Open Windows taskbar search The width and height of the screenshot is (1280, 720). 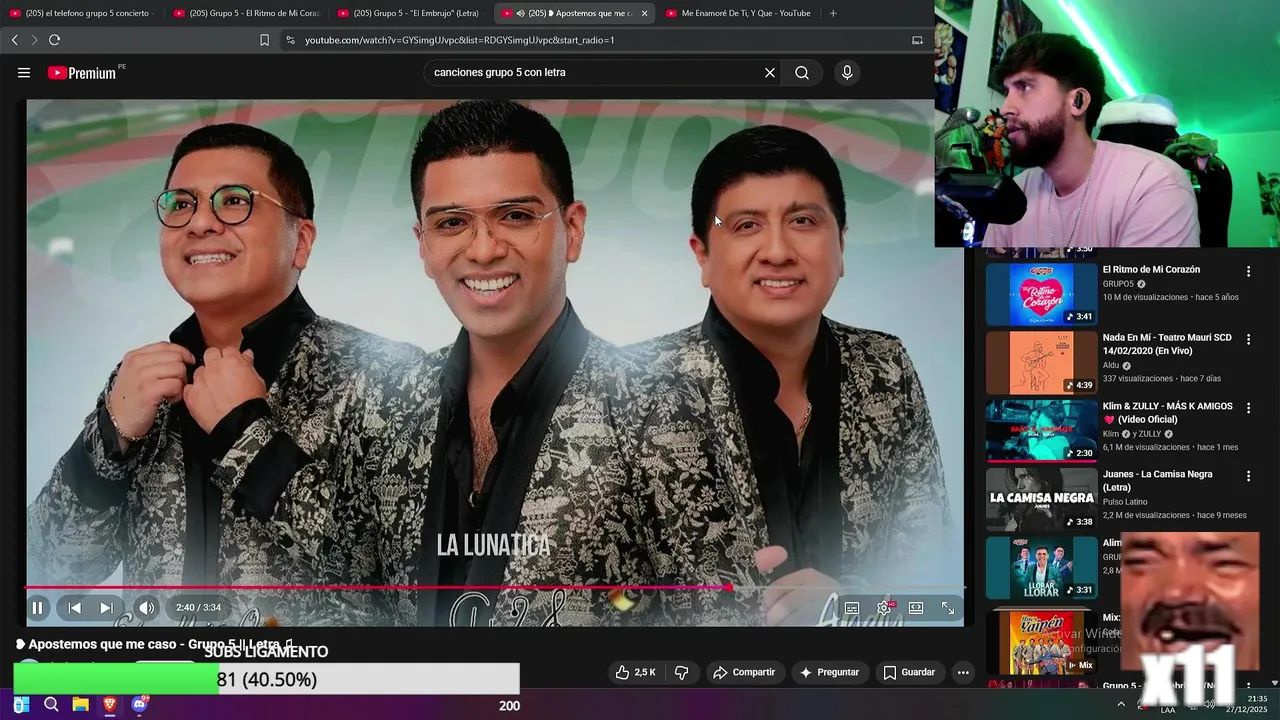click(51, 705)
